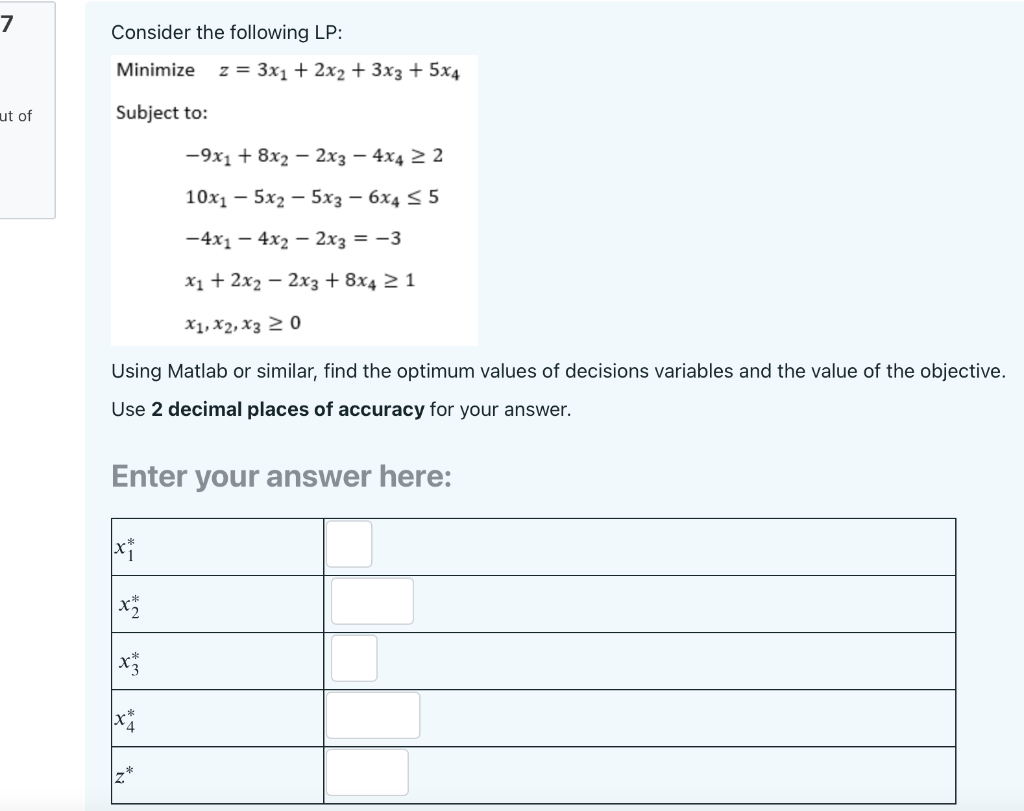This screenshot has height=811, width=1024.
Task: Click the first constraint inequality
Action: 311,155
